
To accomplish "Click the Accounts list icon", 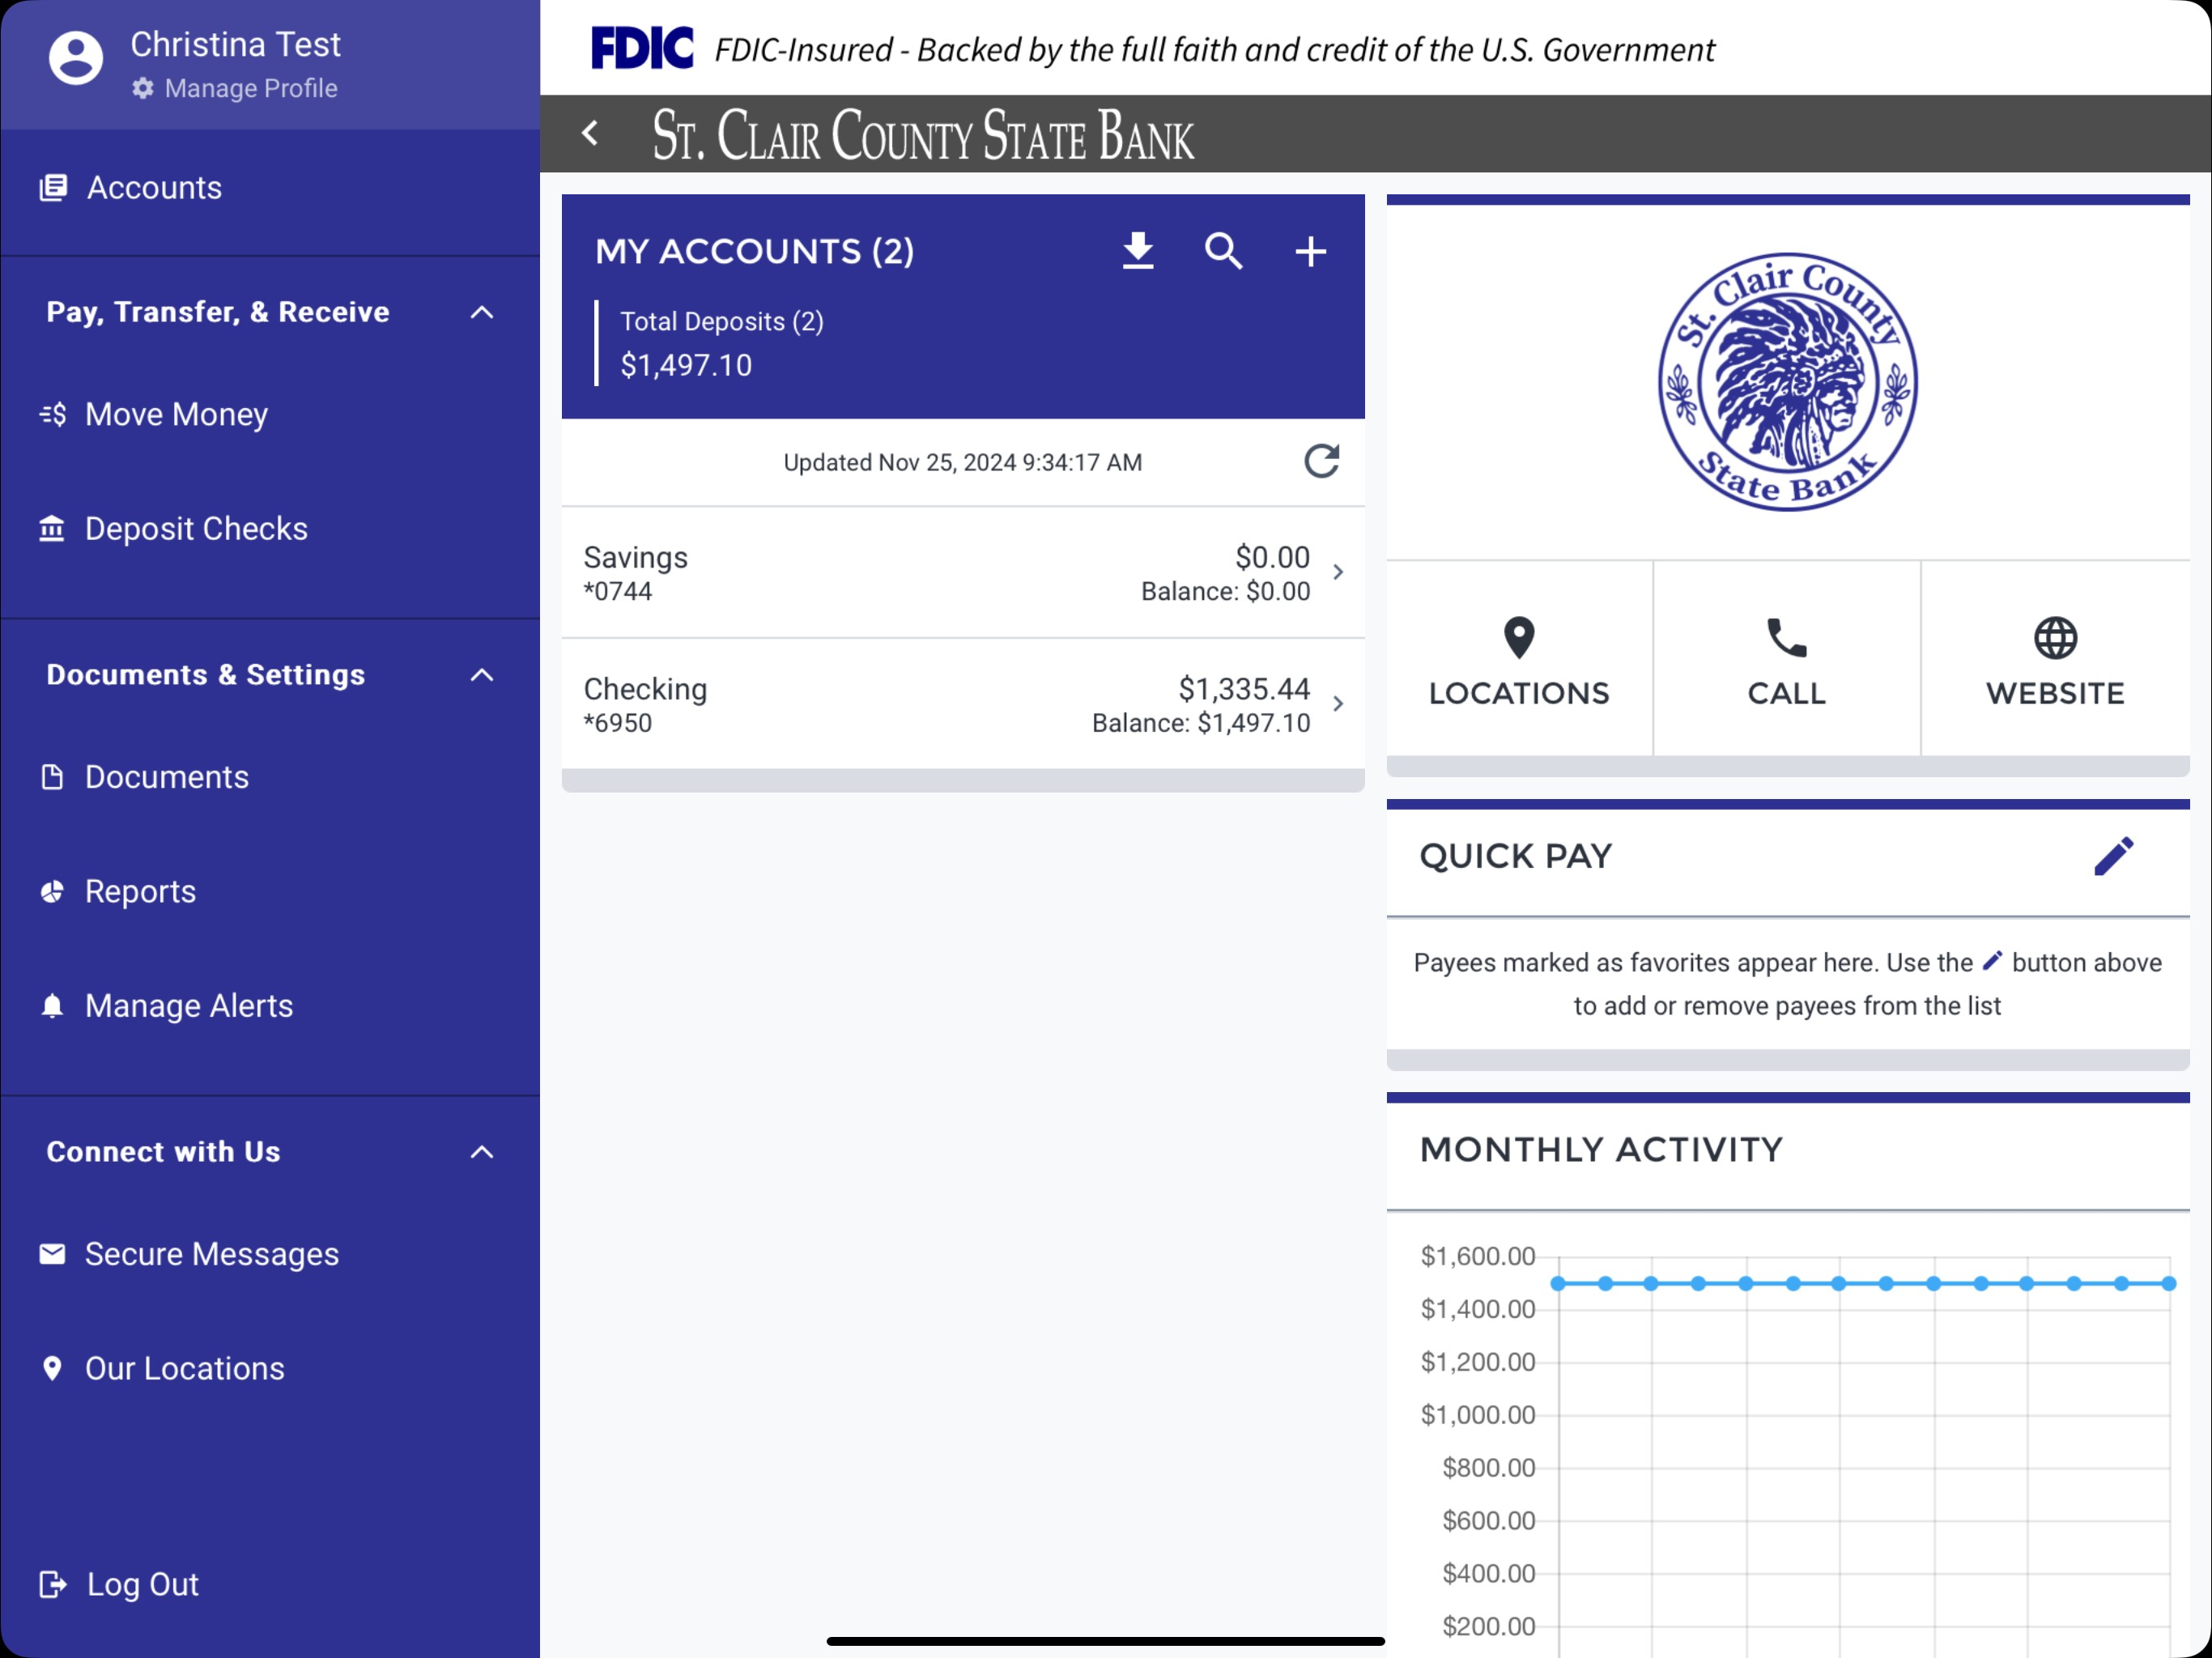I will (x=53, y=188).
